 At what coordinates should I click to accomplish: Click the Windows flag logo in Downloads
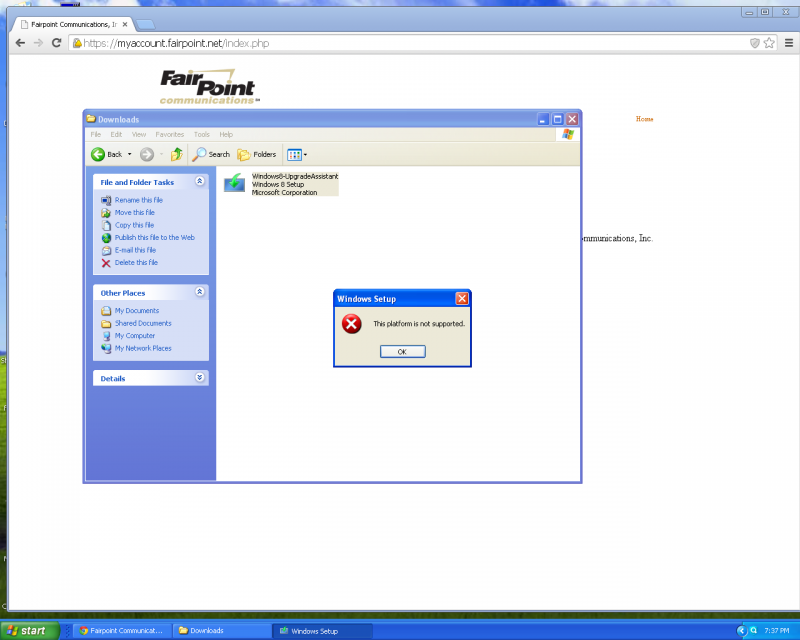tap(568, 134)
